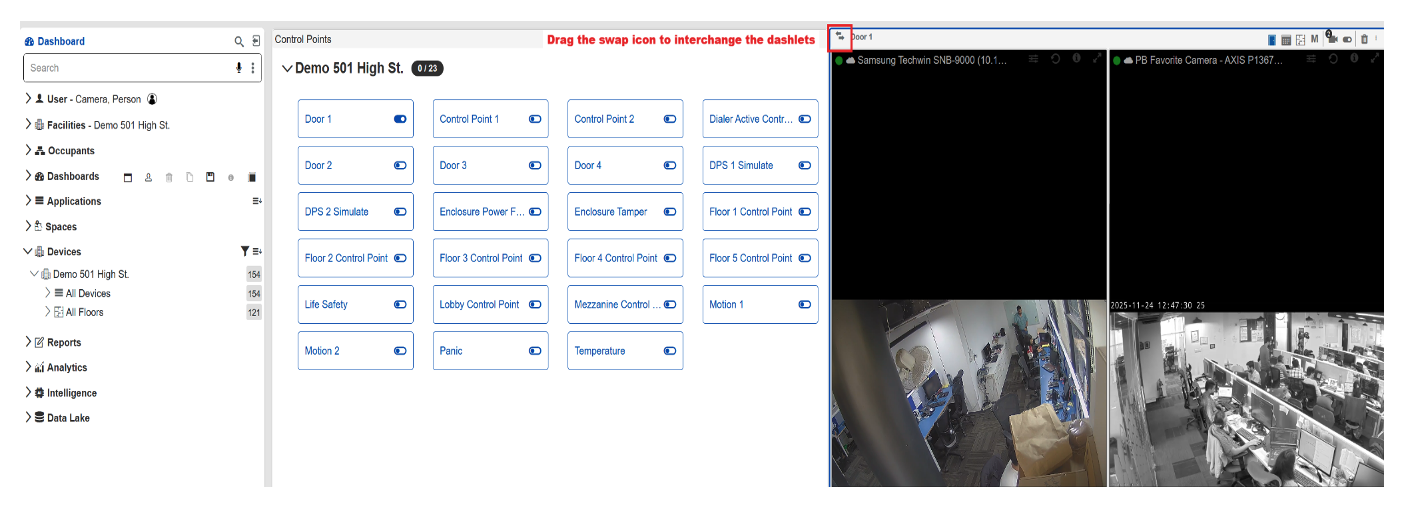Delete the Door 1 dashlet with trash icon

pyautogui.click(x=1364, y=39)
